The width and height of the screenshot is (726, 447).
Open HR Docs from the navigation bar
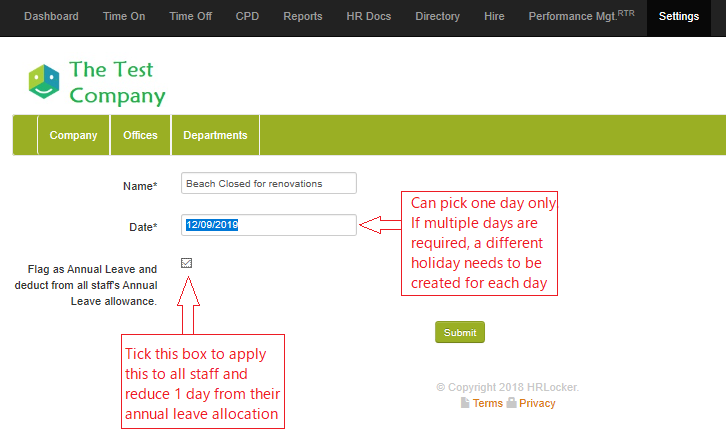coord(368,17)
